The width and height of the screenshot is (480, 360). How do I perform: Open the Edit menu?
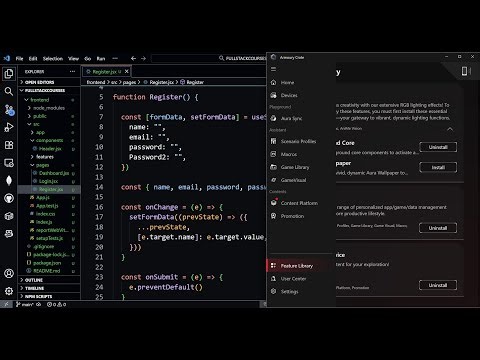click(33, 59)
